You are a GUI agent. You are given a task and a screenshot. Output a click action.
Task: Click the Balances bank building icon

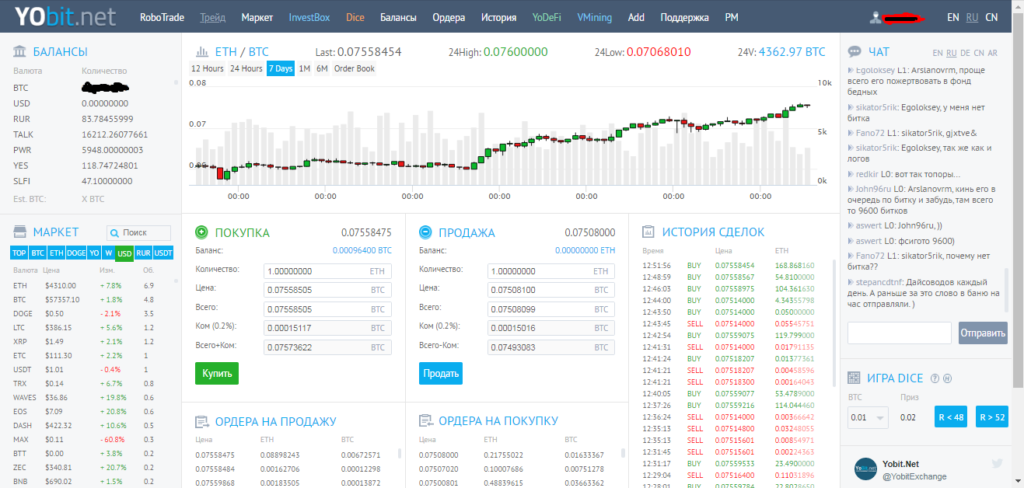[20, 52]
